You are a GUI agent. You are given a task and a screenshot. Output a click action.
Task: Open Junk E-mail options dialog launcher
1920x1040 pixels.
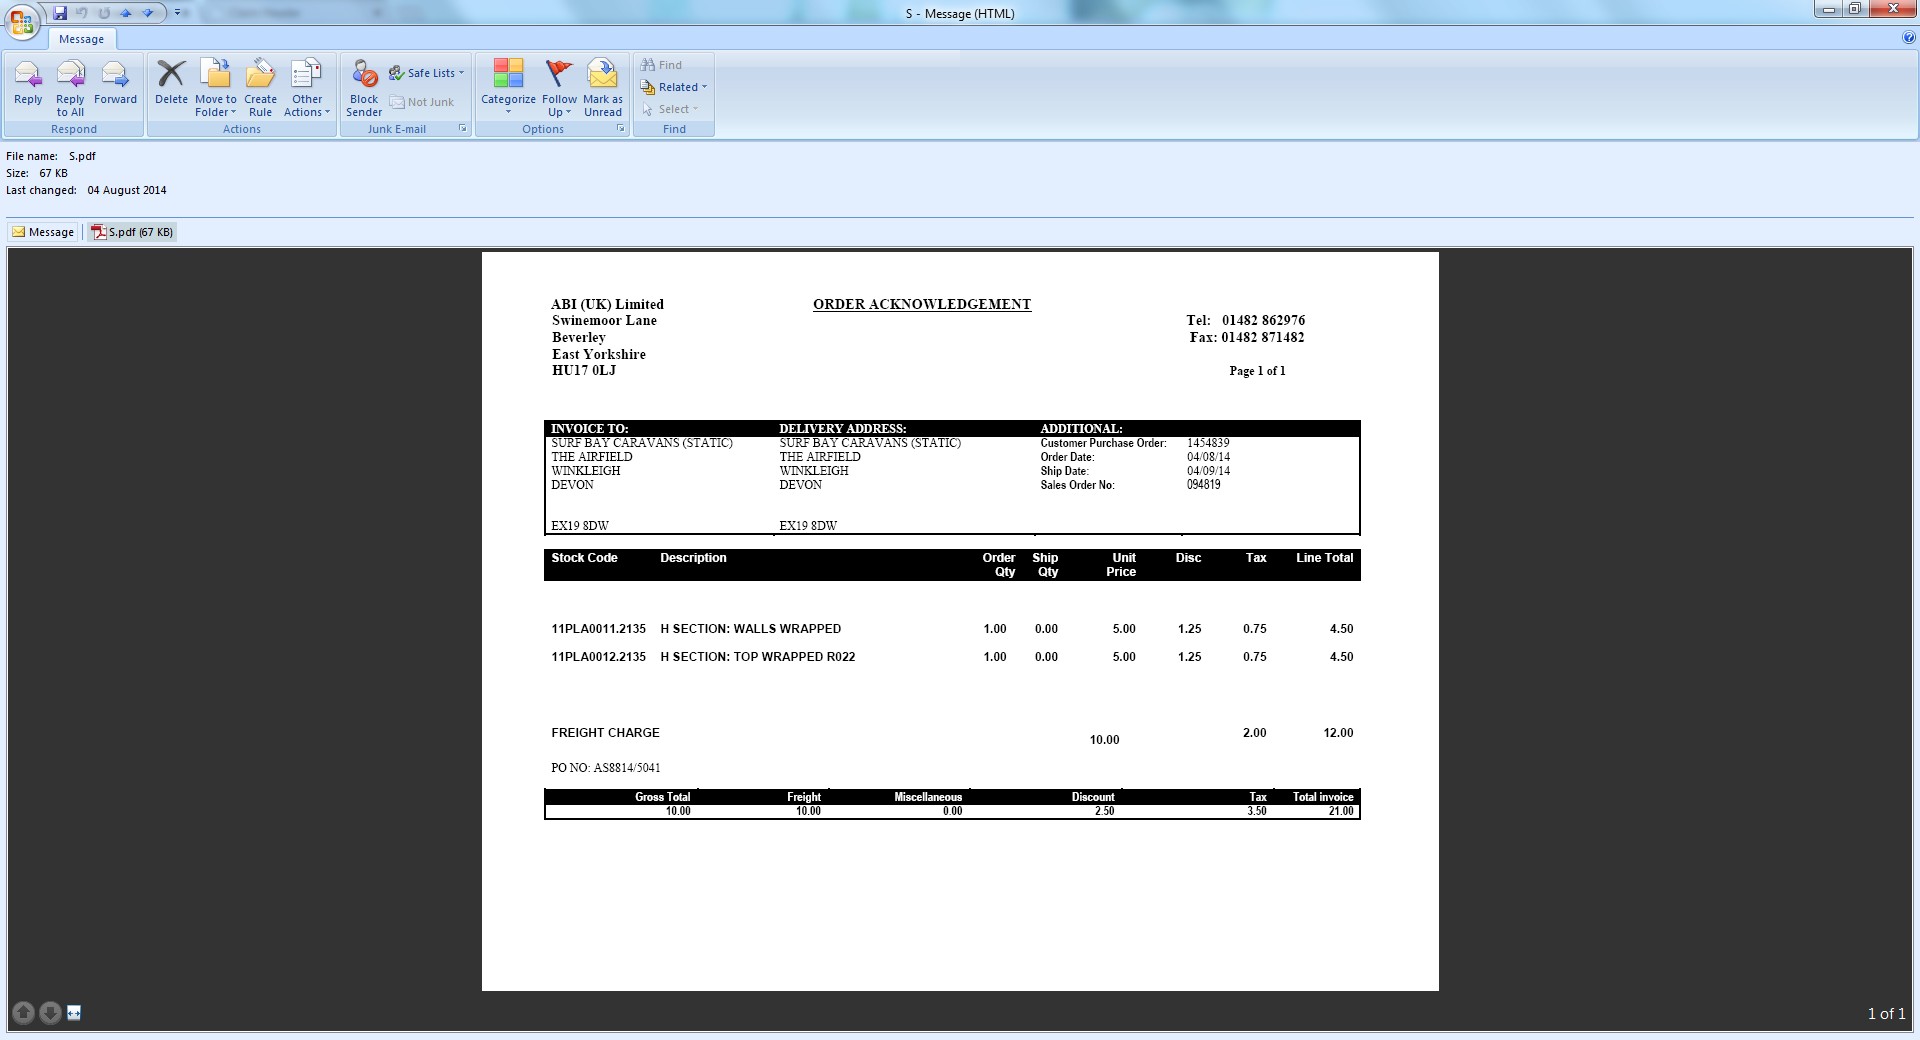pos(462,129)
